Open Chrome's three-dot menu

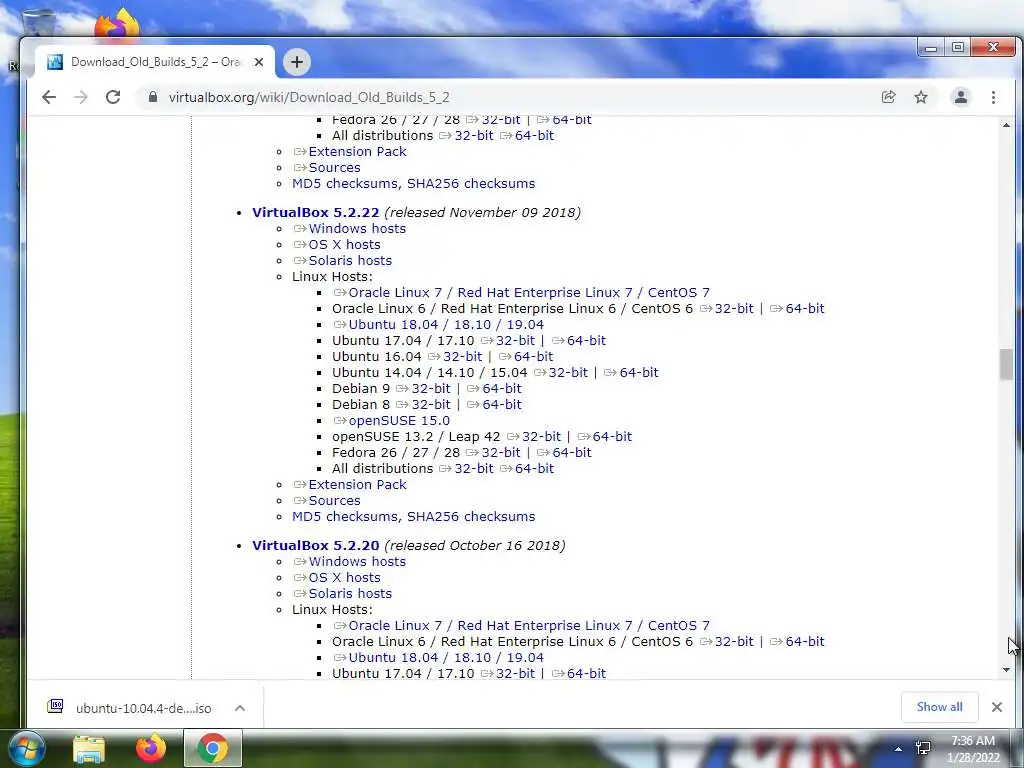click(993, 97)
